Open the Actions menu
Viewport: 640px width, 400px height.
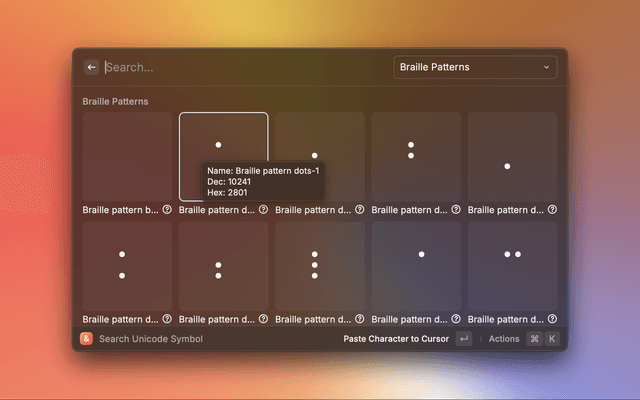(504, 339)
